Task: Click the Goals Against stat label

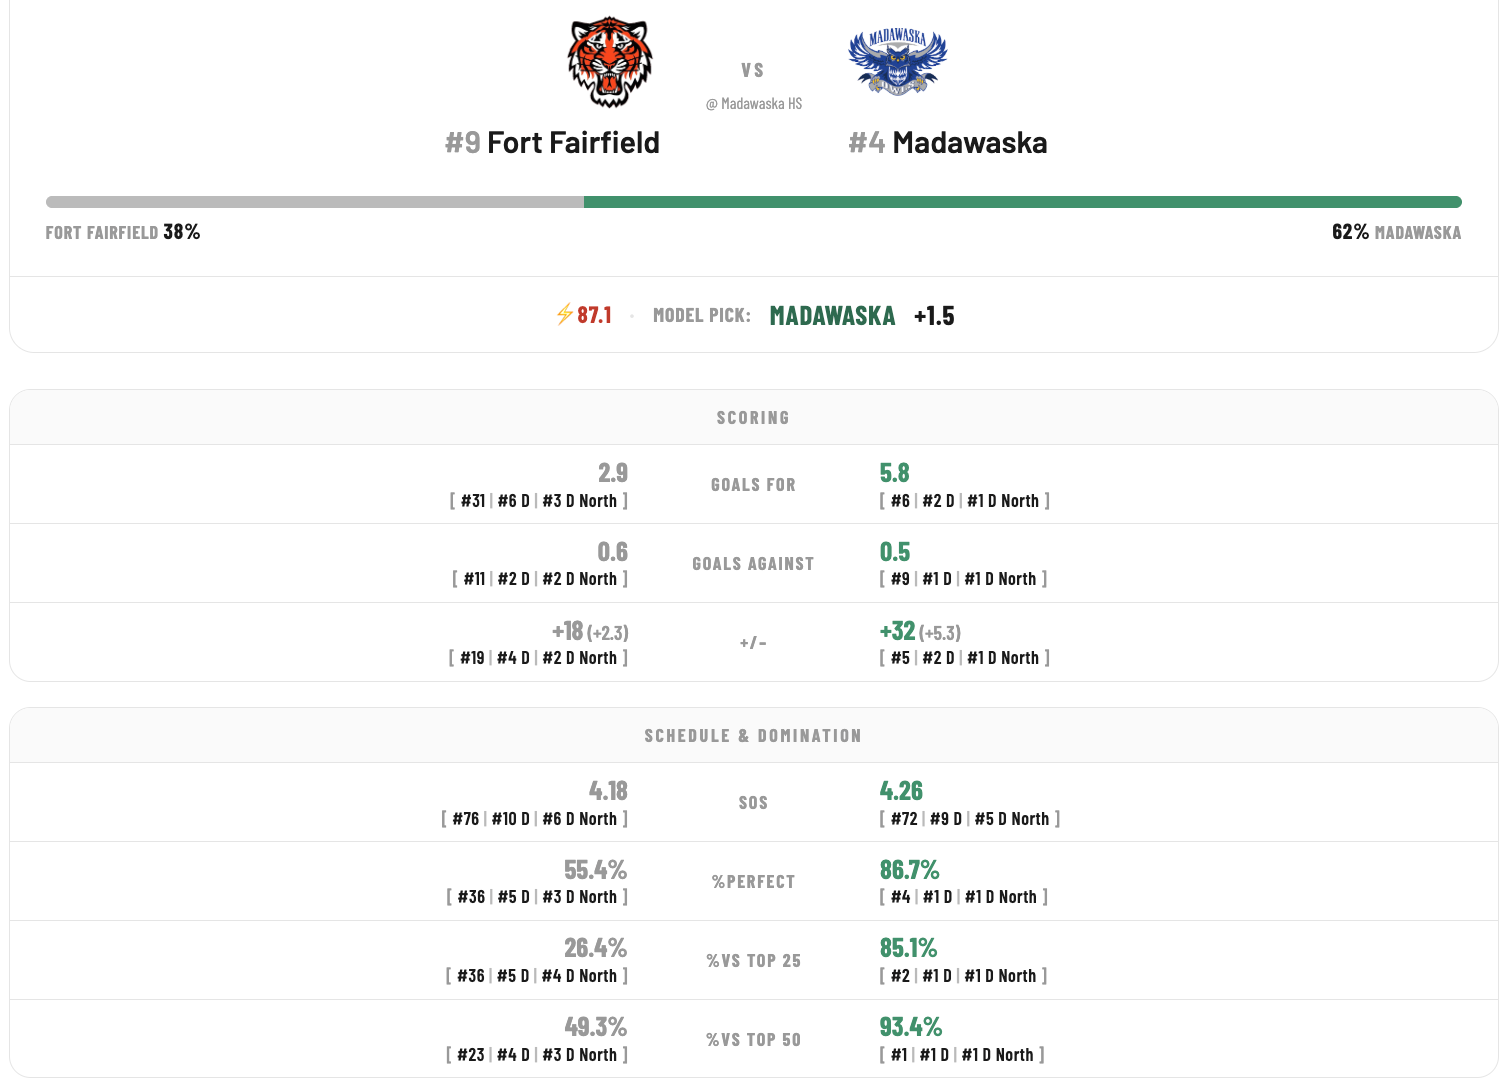Action: pos(753,564)
